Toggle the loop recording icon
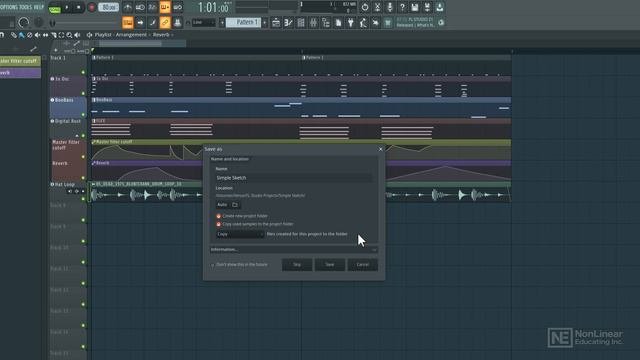The image size is (640, 360). tap(178, 7)
